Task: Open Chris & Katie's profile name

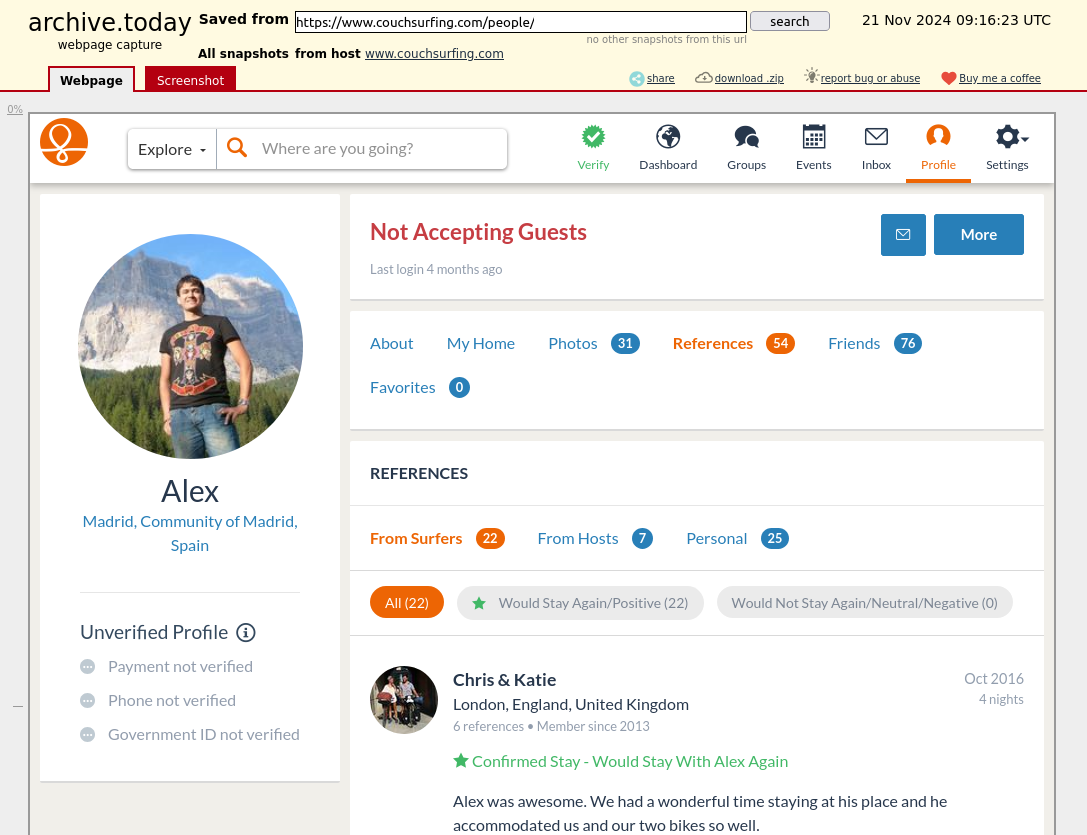Action: coord(505,680)
